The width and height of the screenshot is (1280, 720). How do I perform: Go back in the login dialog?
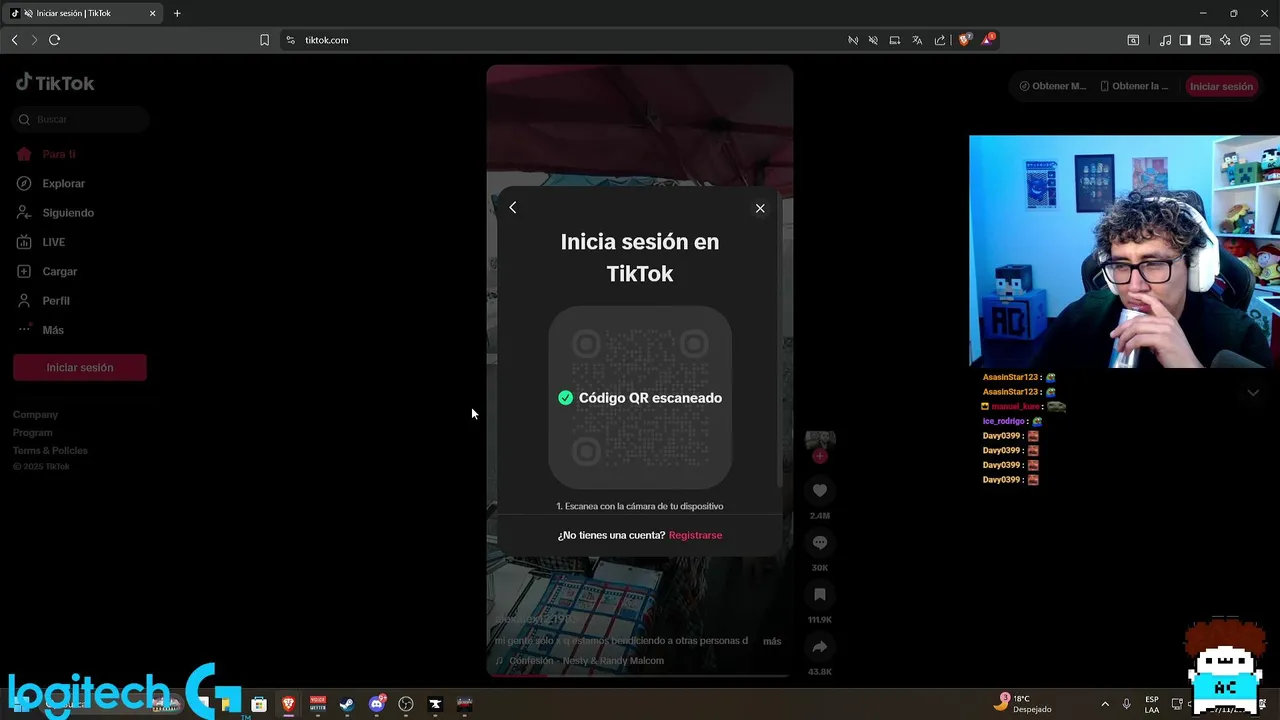(x=513, y=208)
